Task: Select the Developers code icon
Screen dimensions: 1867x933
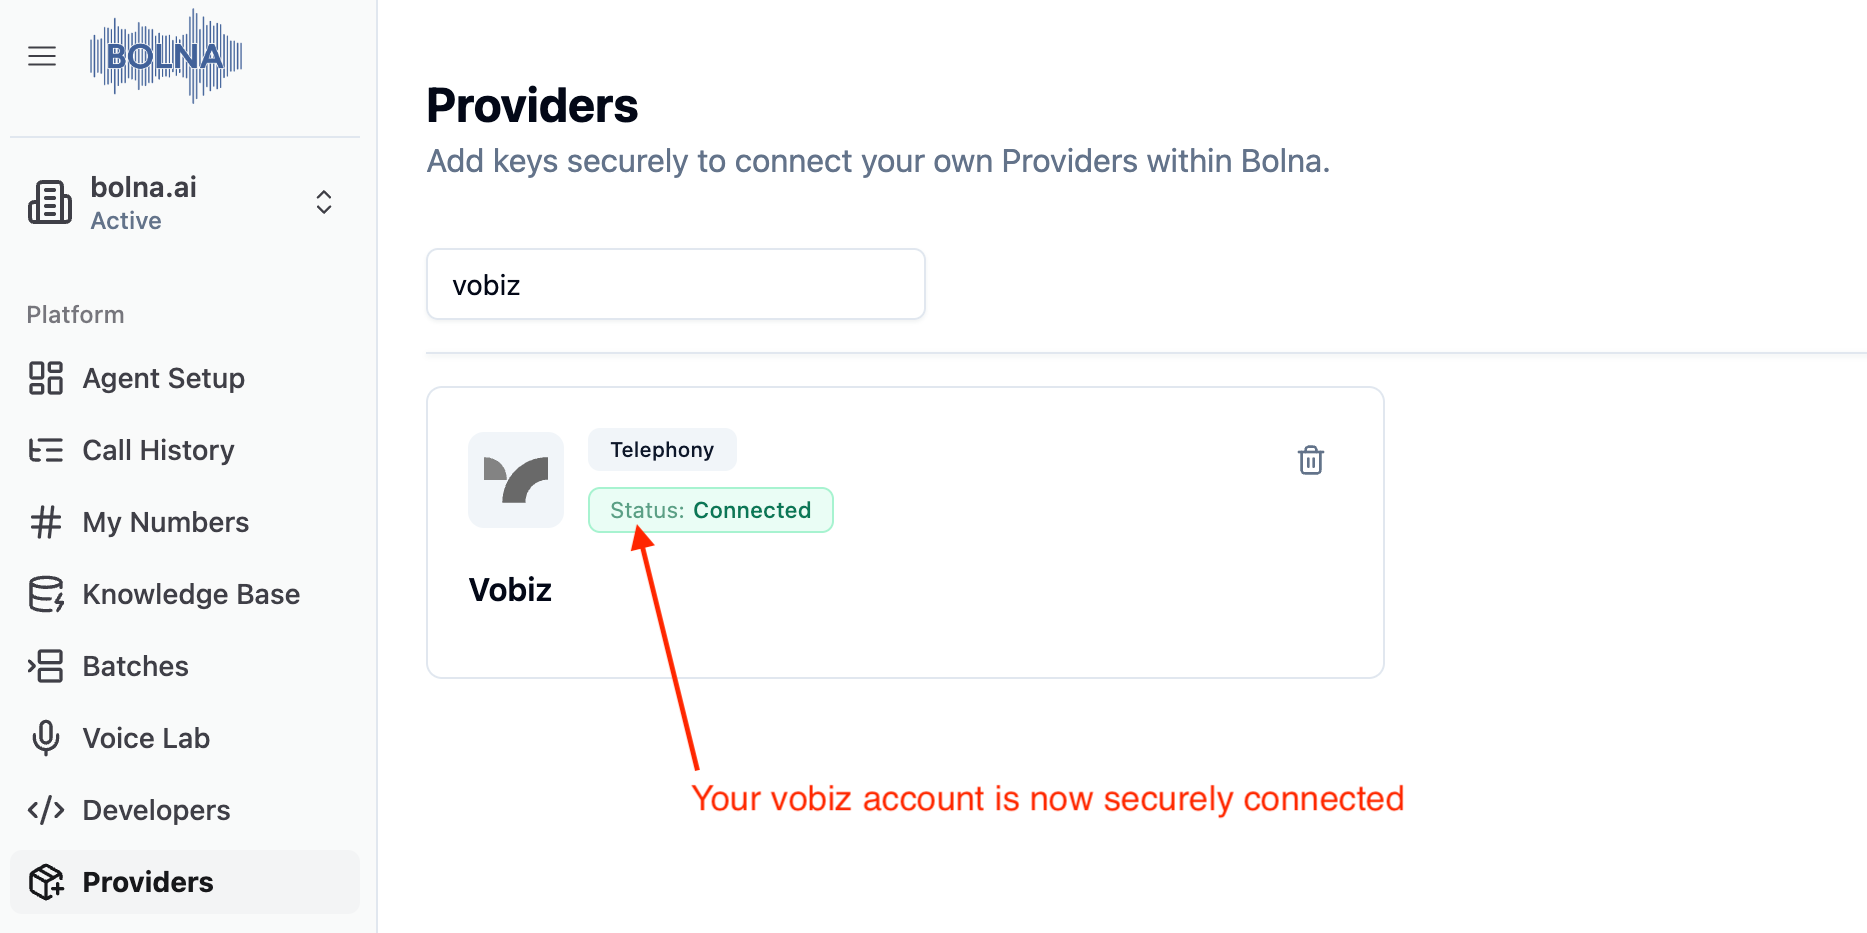Action: pyautogui.click(x=46, y=810)
